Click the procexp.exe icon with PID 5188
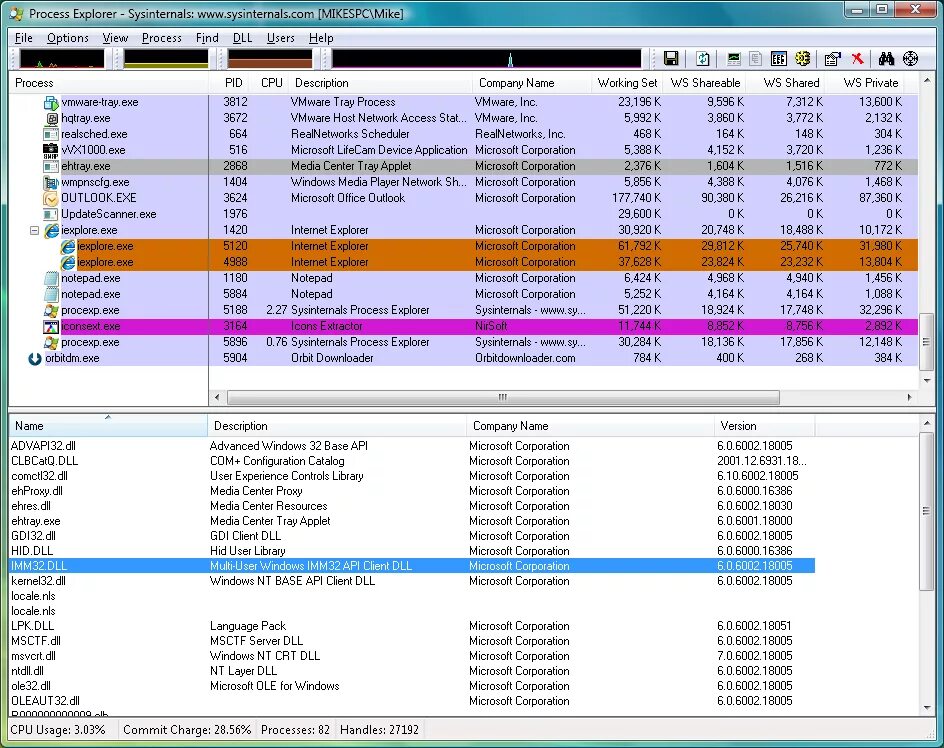The height and width of the screenshot is (748, 944). point(51,310)
